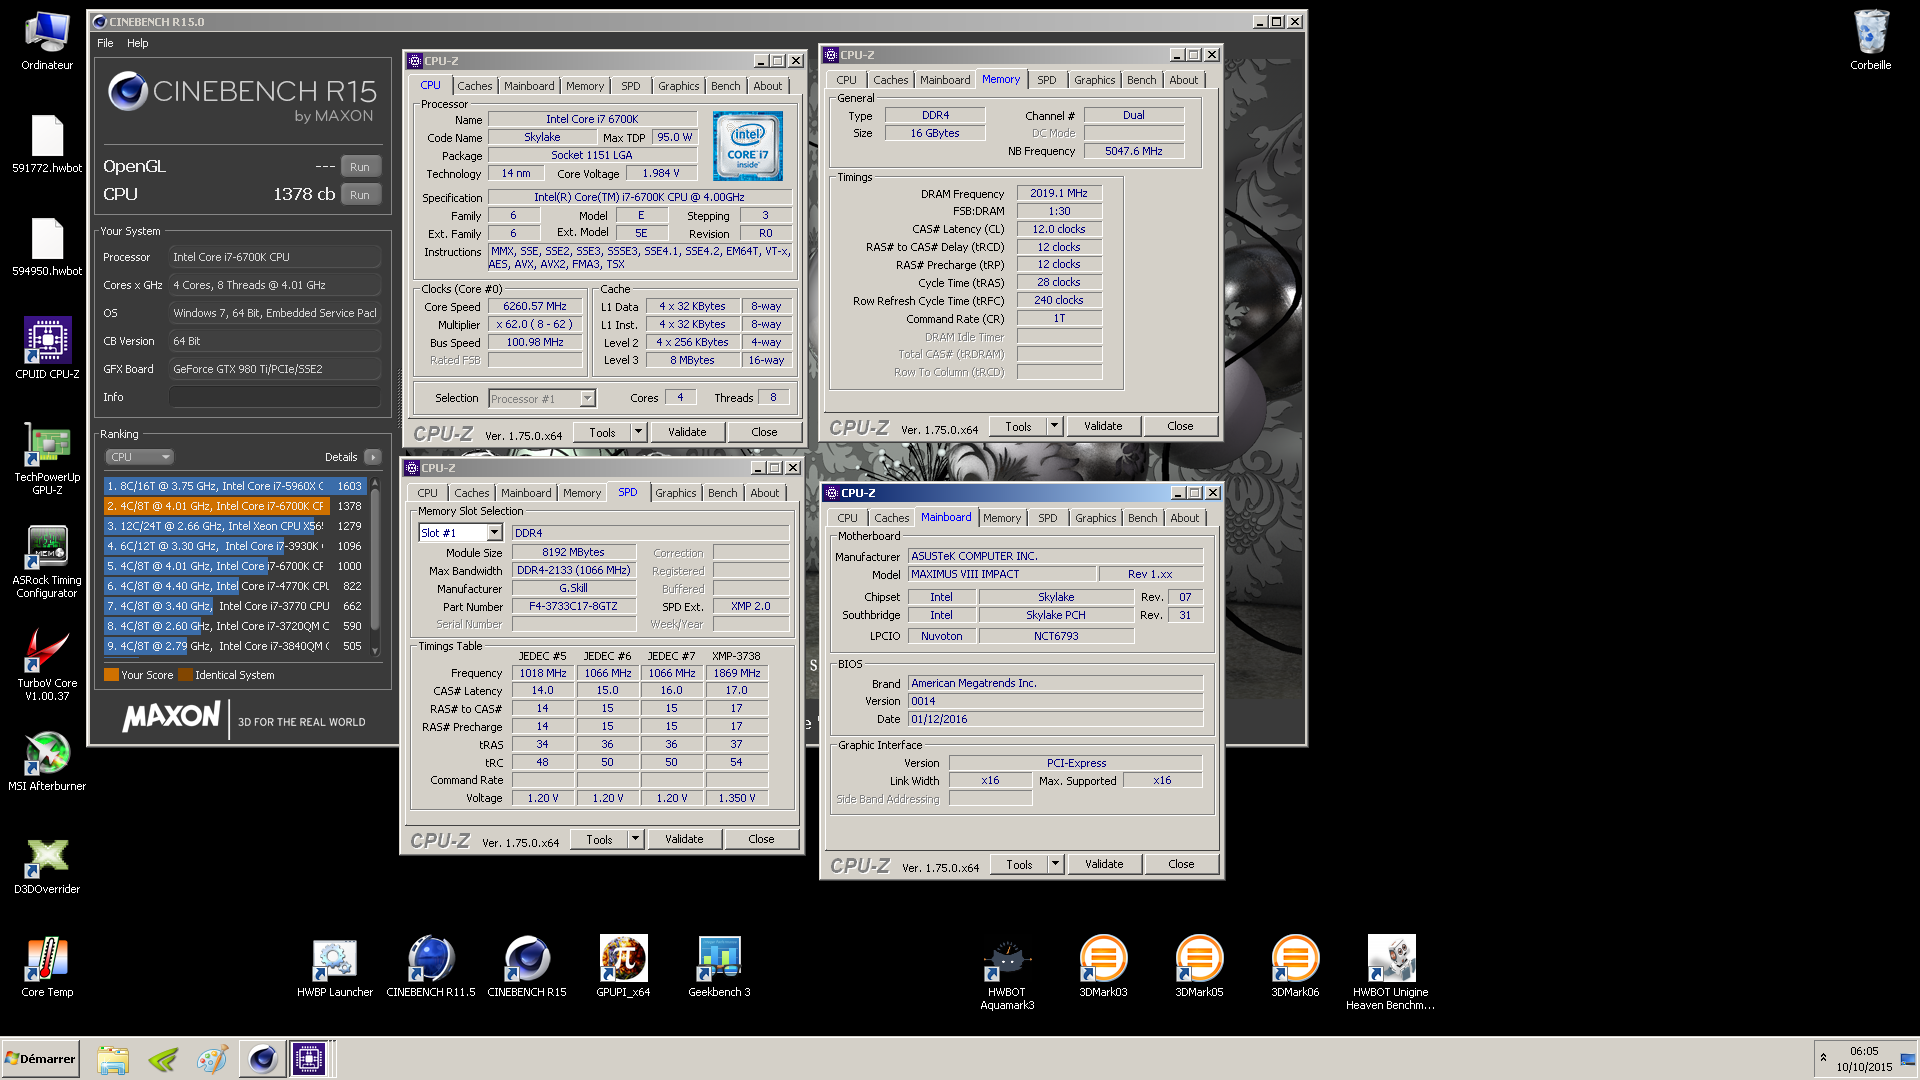Click Tools button in Mainboard window
The image size is (1920, 1080).
(1019, 864)
